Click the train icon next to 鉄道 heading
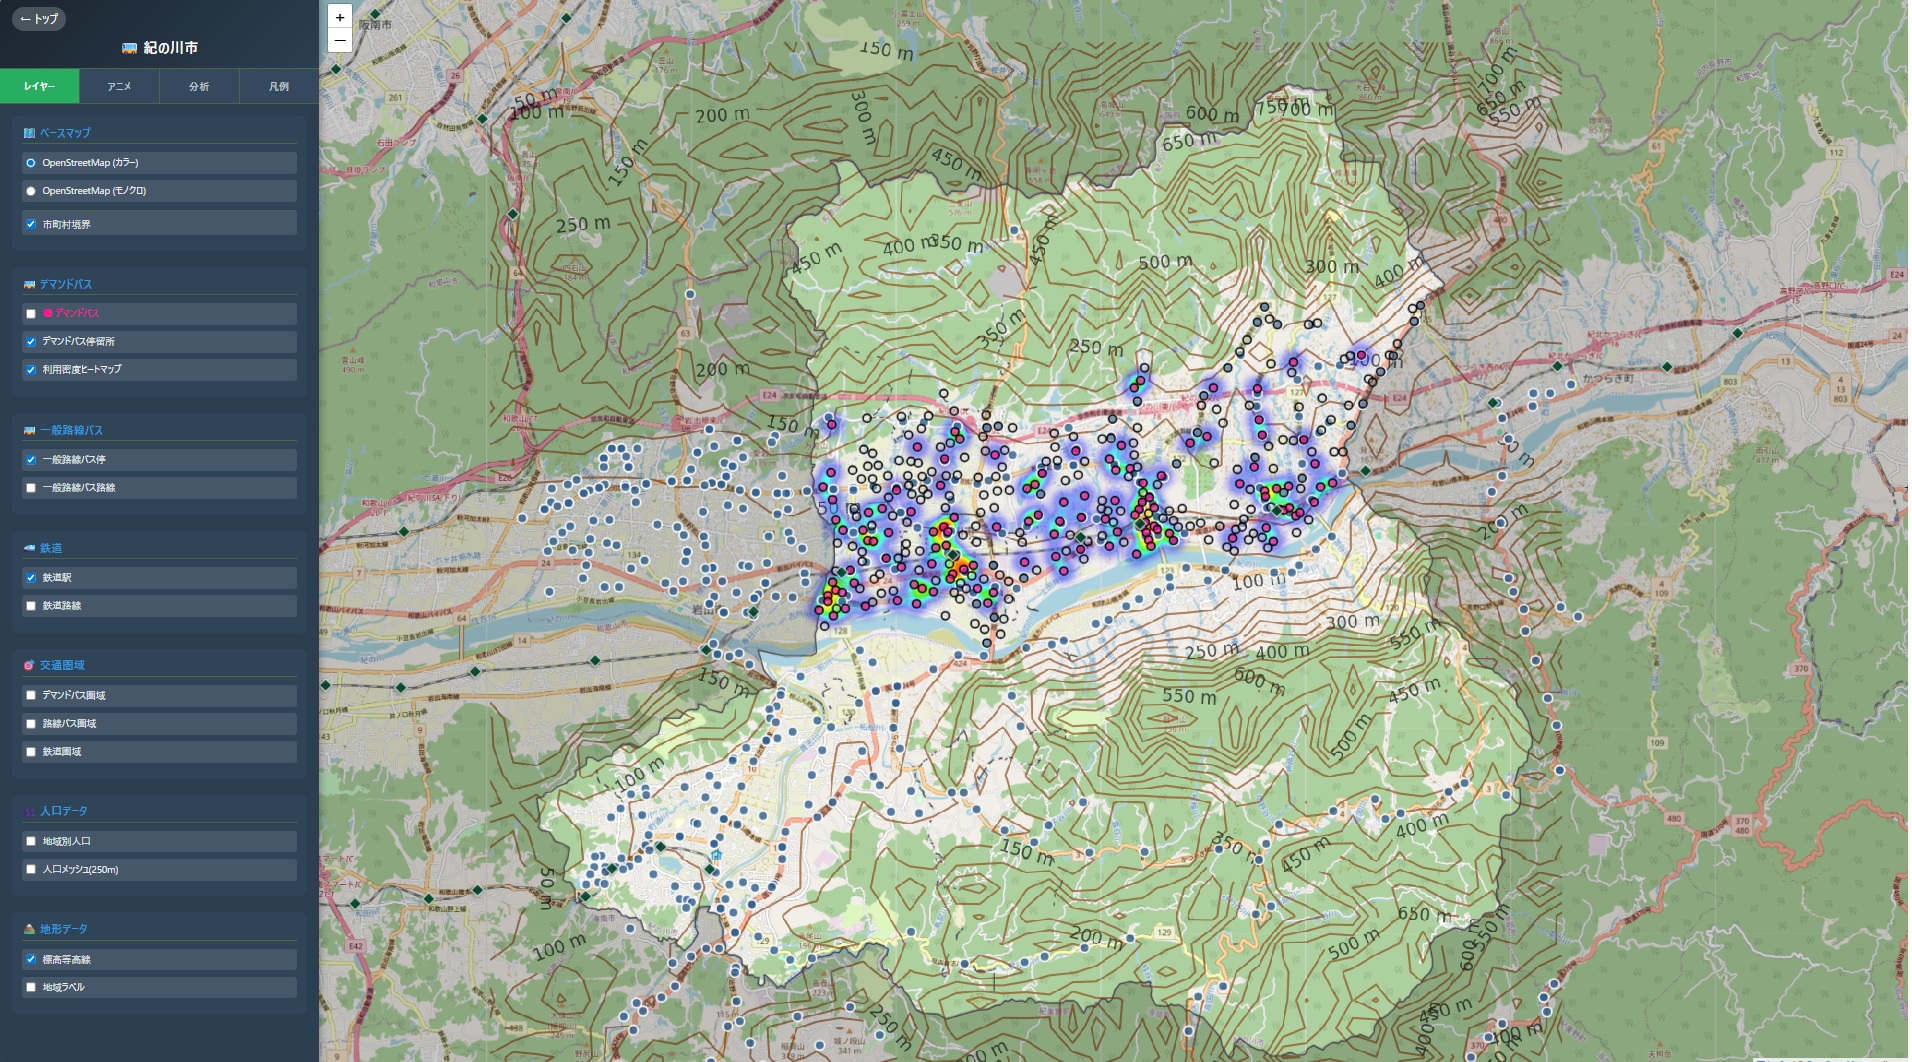Viewport: 1912px width, 1062px height. (x=29, y=548)
